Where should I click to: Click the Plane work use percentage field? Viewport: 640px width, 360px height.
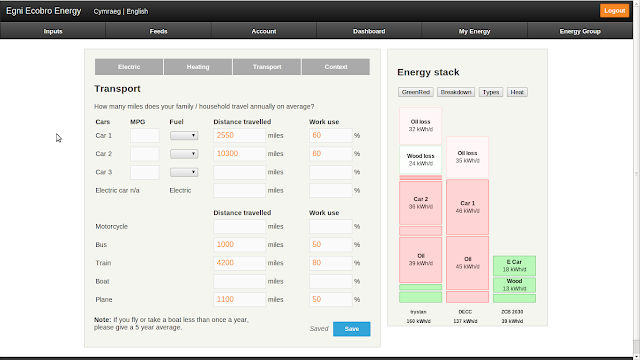(331, 300)
